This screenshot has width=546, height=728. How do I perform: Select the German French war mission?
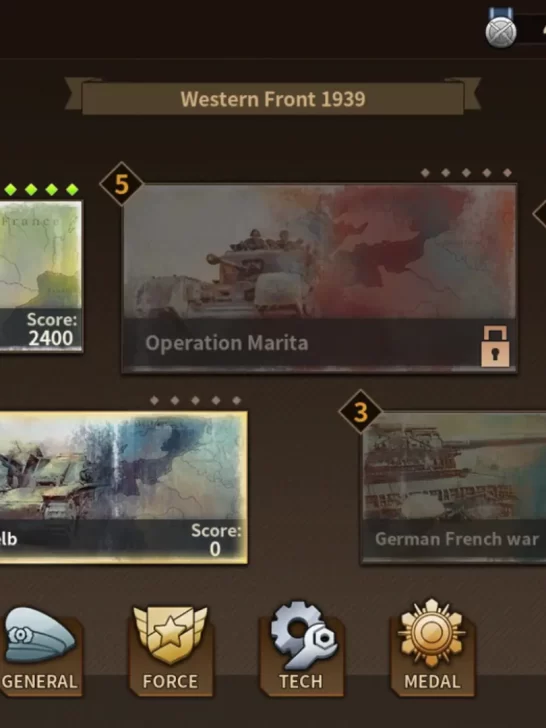click(454, 487)
